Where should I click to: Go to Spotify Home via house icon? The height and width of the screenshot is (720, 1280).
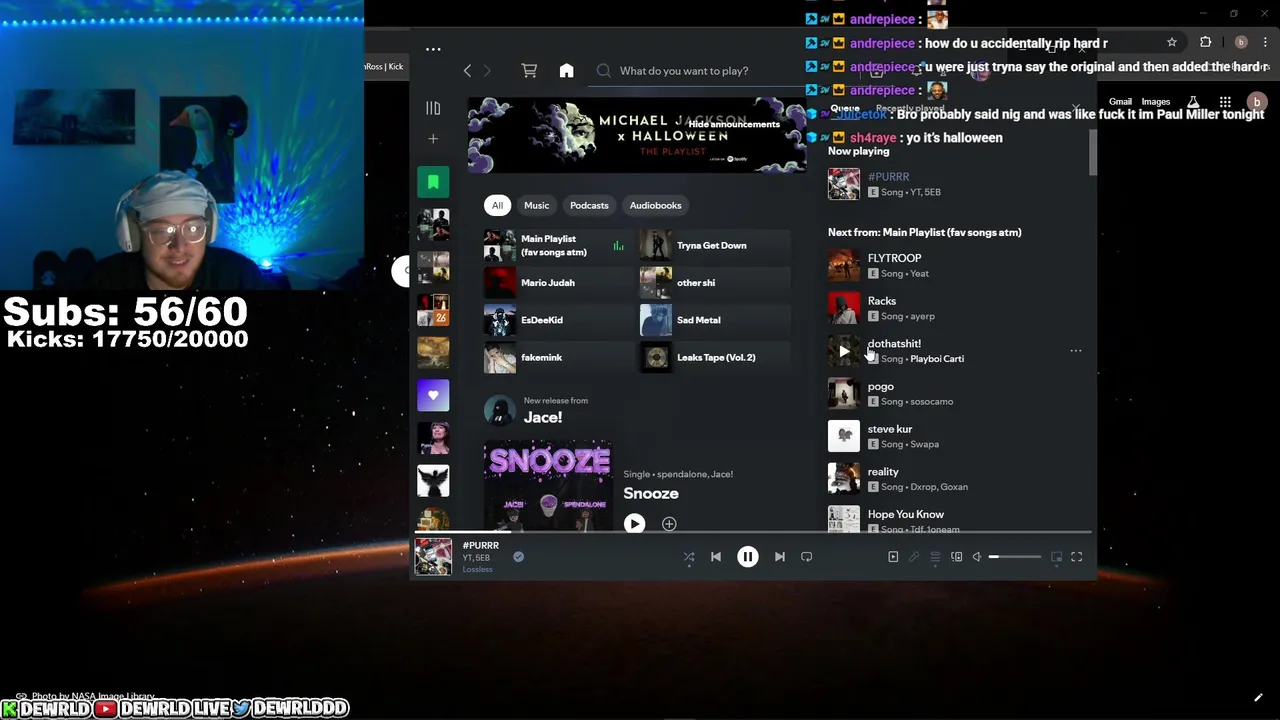(566, 71)
